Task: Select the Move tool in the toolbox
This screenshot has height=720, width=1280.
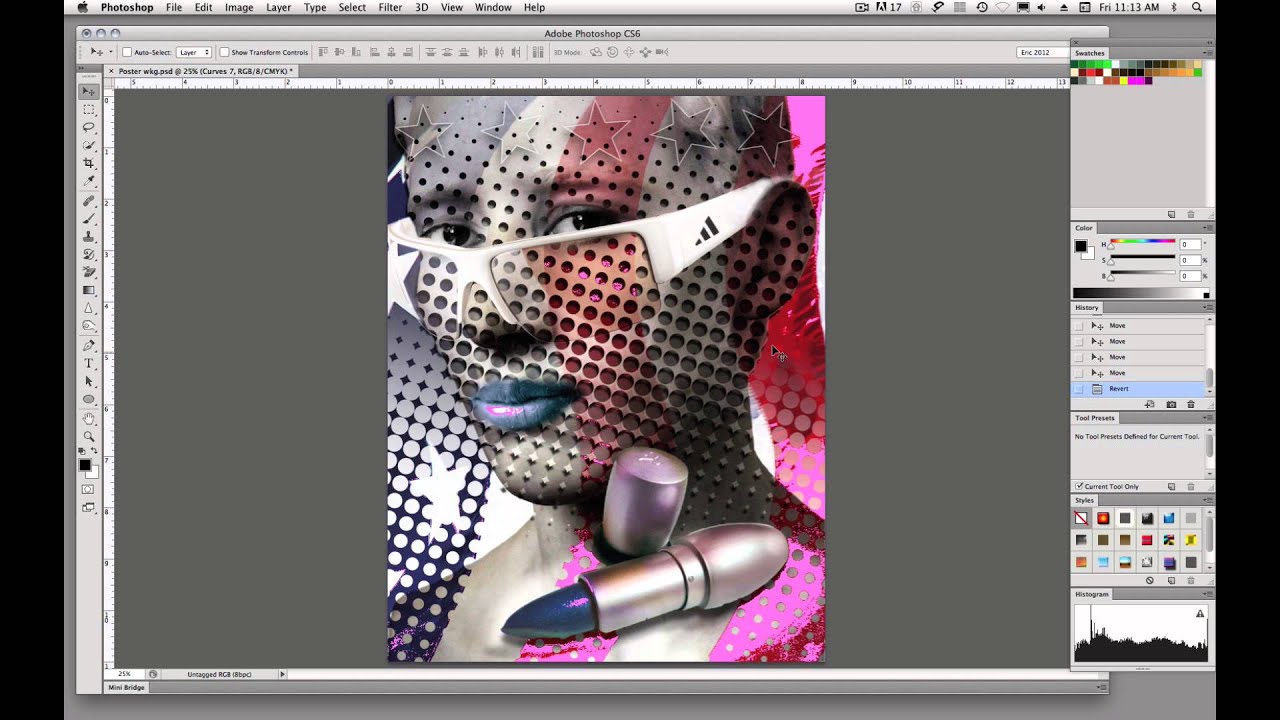Action: [x=89, y=91]
